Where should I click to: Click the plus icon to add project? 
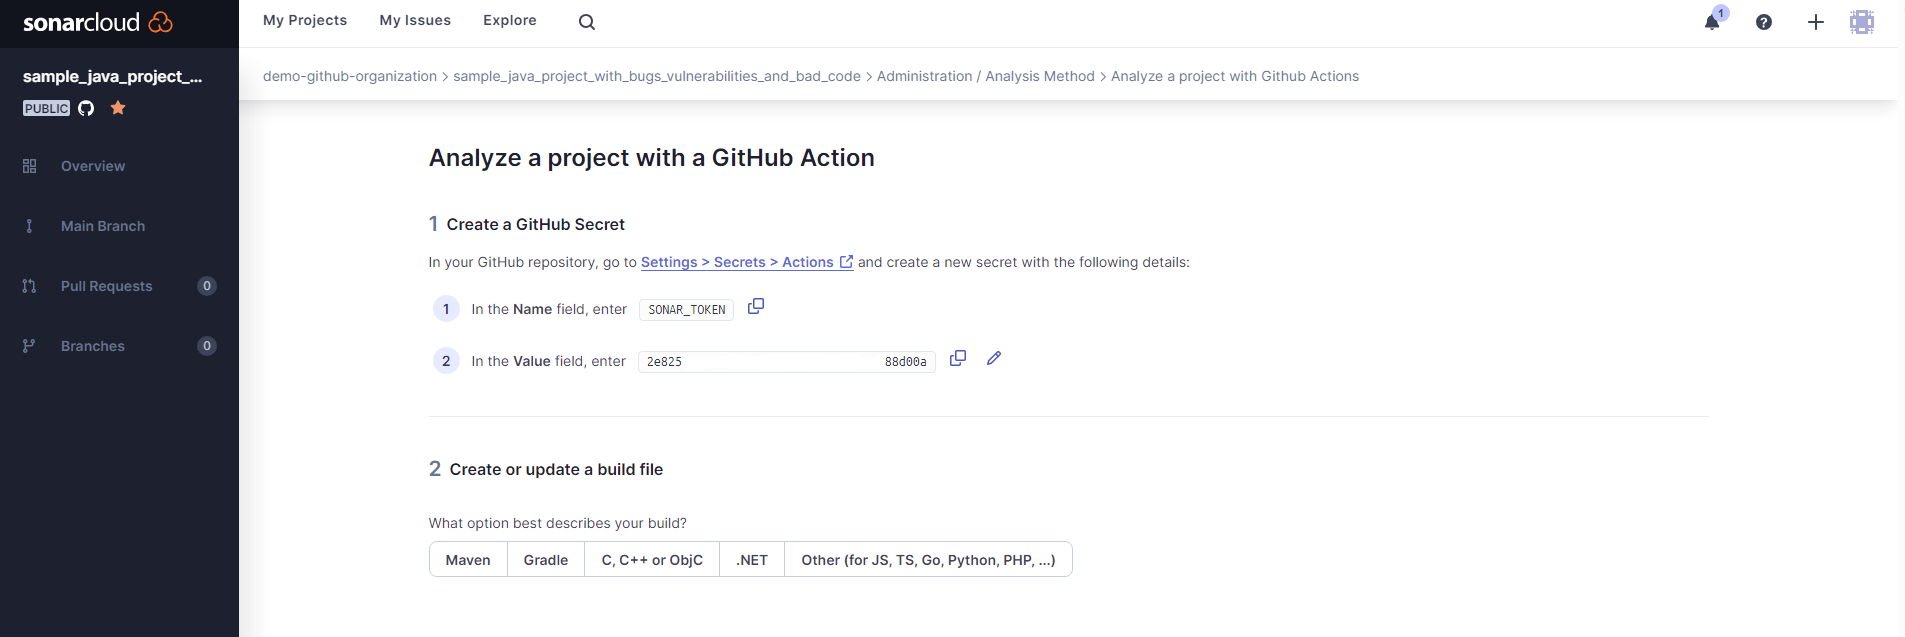pos(1816,22)
